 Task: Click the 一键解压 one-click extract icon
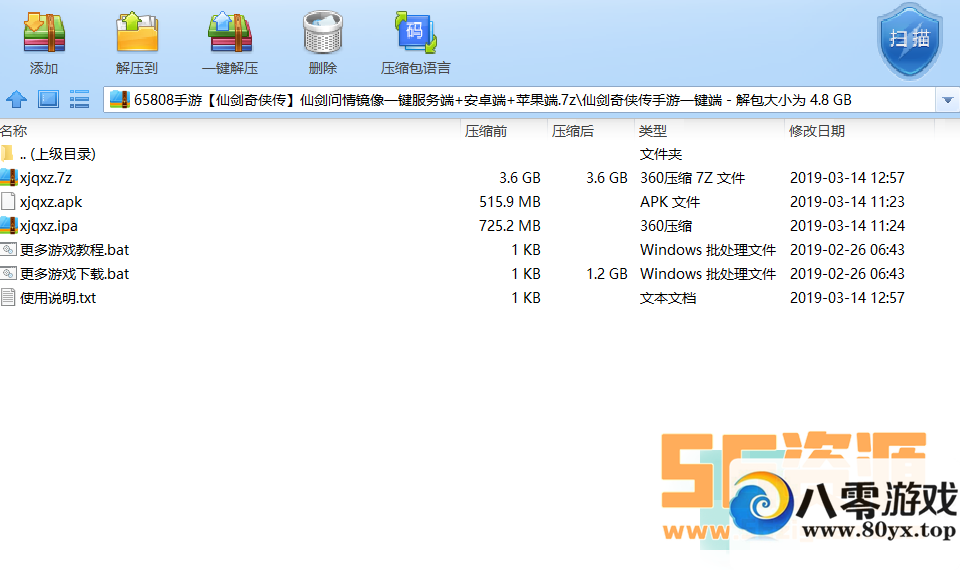(x=230, y=33)
